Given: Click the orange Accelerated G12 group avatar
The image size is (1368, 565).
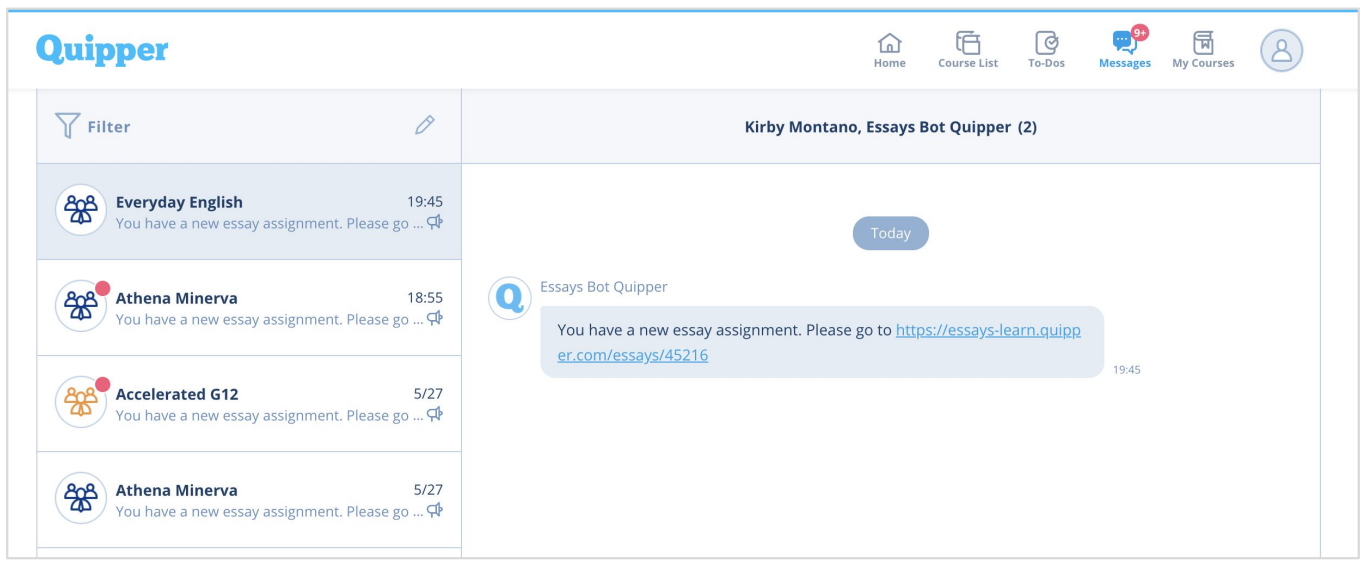Looking at the screenshot, I should click(81, 402).
